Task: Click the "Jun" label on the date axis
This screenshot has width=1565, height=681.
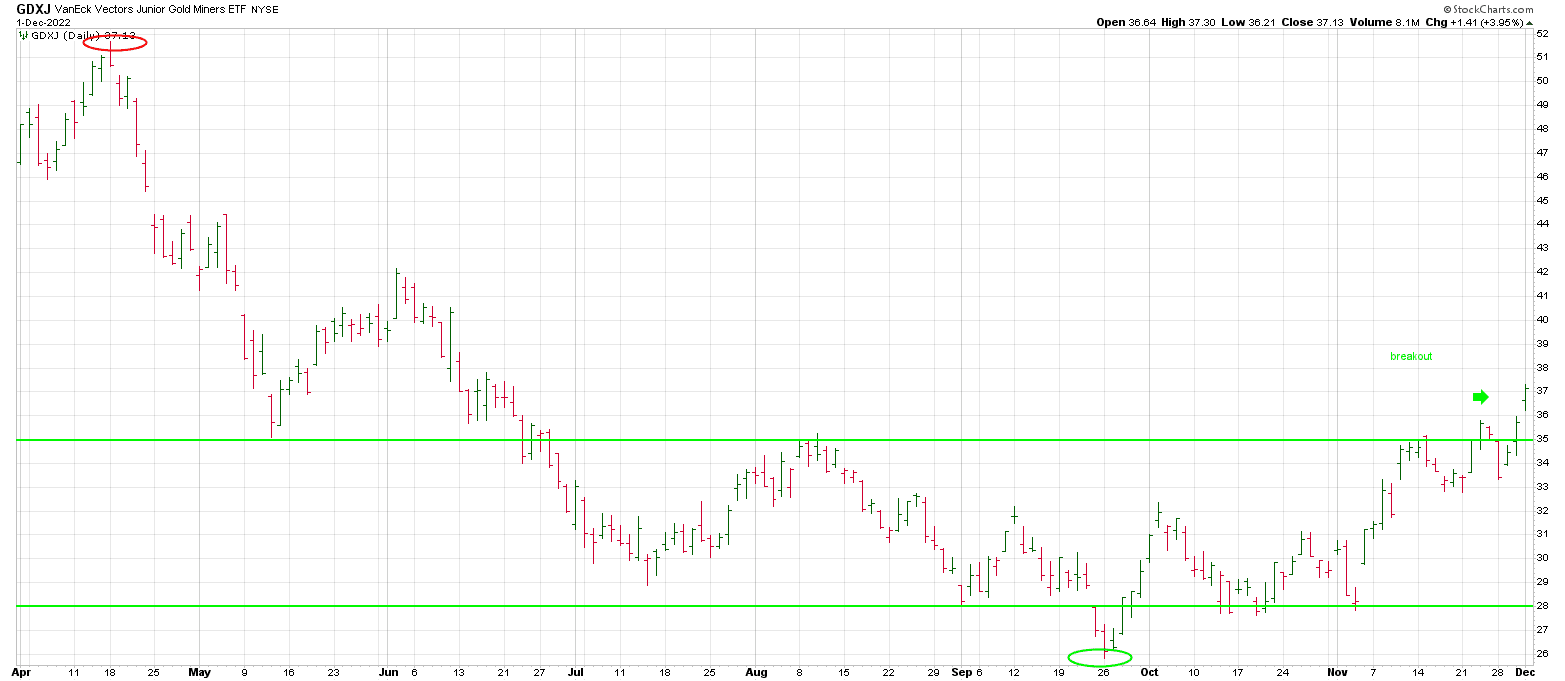Action: (x=387, y=672)
